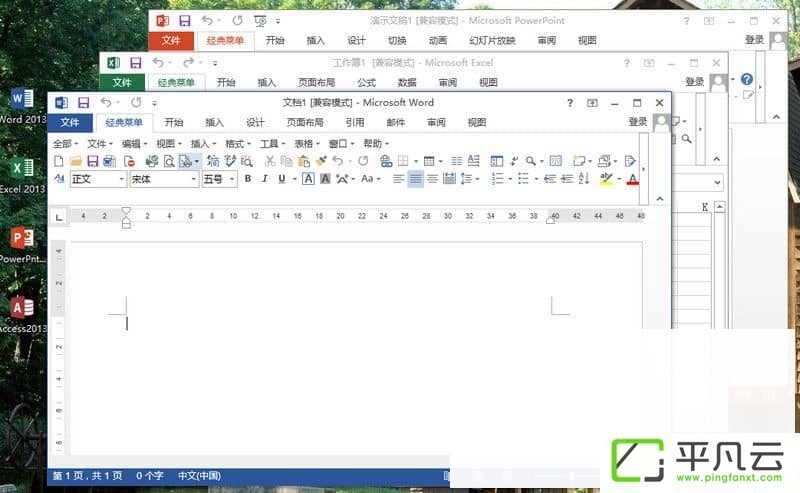Image resolution: width=800 pixels, height=493 pixels.
Task: Click the Sort A-Z icon
Action: [584, 179]
